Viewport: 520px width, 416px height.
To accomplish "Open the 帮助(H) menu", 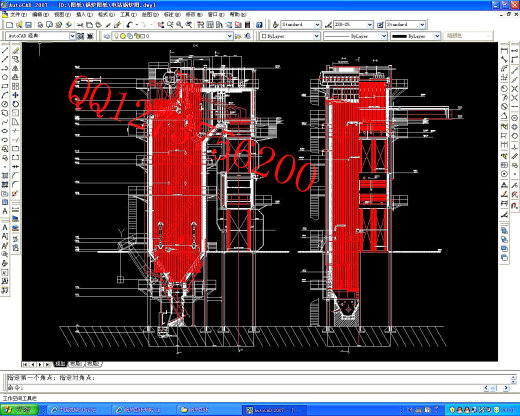I will pos(238,15).
